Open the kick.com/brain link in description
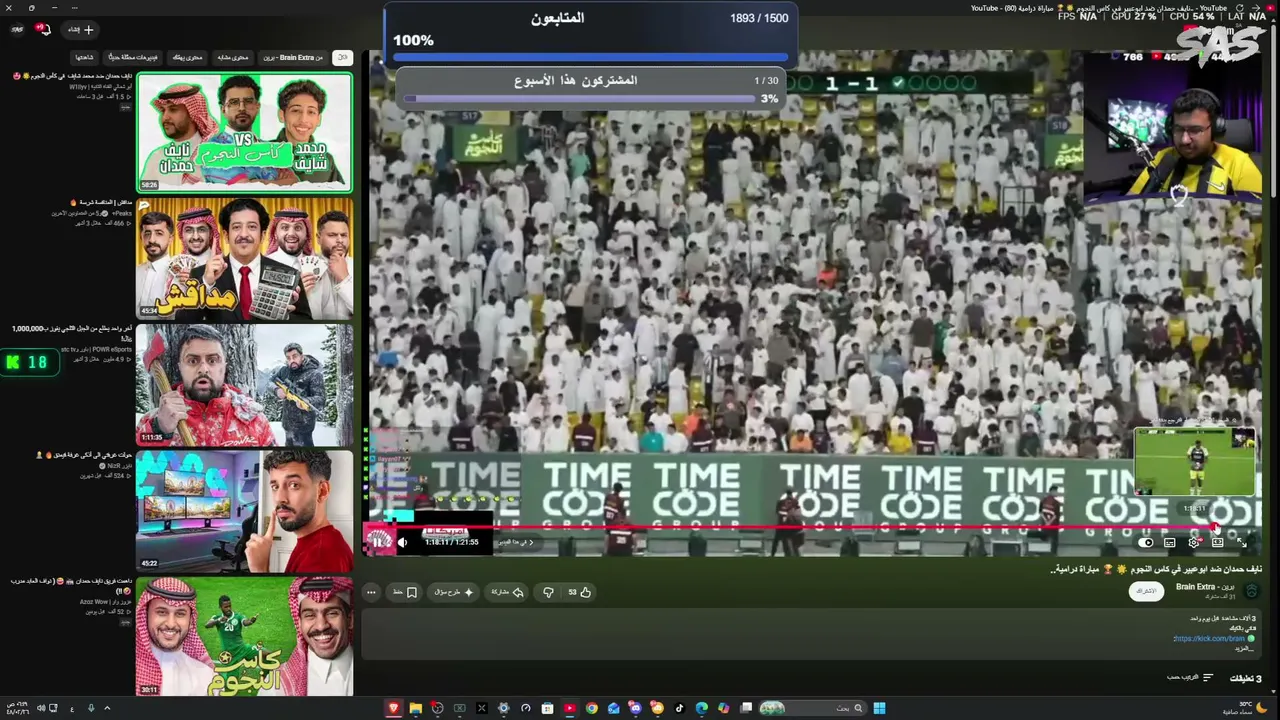The height and width of the screenshot is (720, 1280). coord(1209,638)
